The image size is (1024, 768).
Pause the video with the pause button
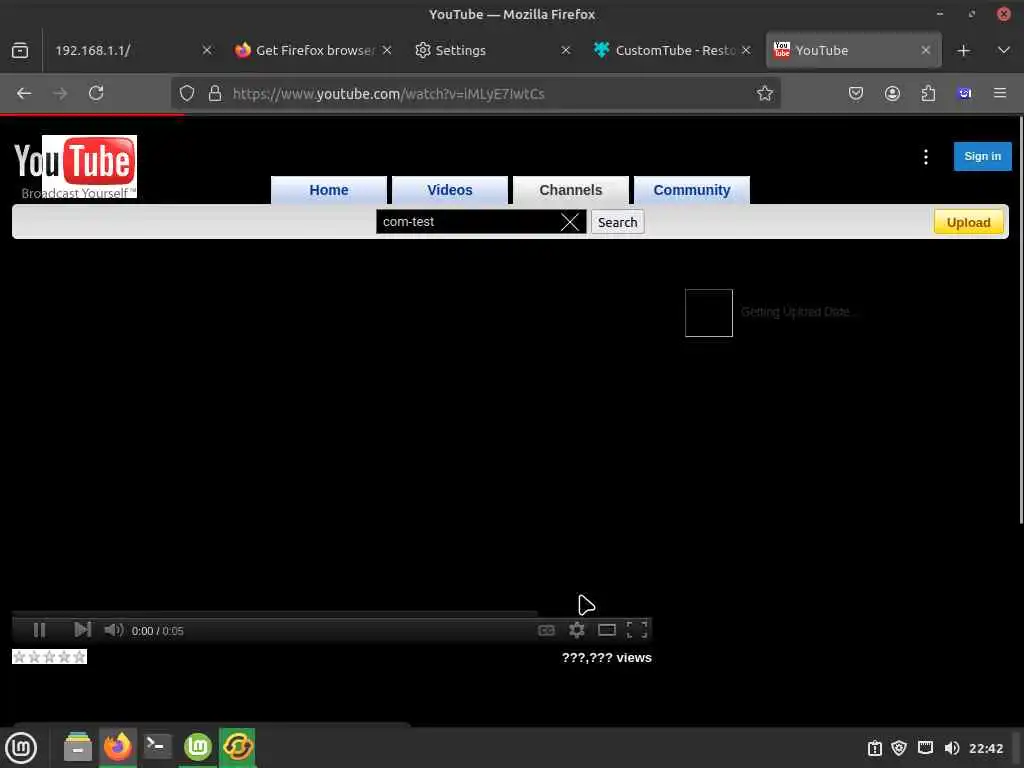tap(39, 630)
